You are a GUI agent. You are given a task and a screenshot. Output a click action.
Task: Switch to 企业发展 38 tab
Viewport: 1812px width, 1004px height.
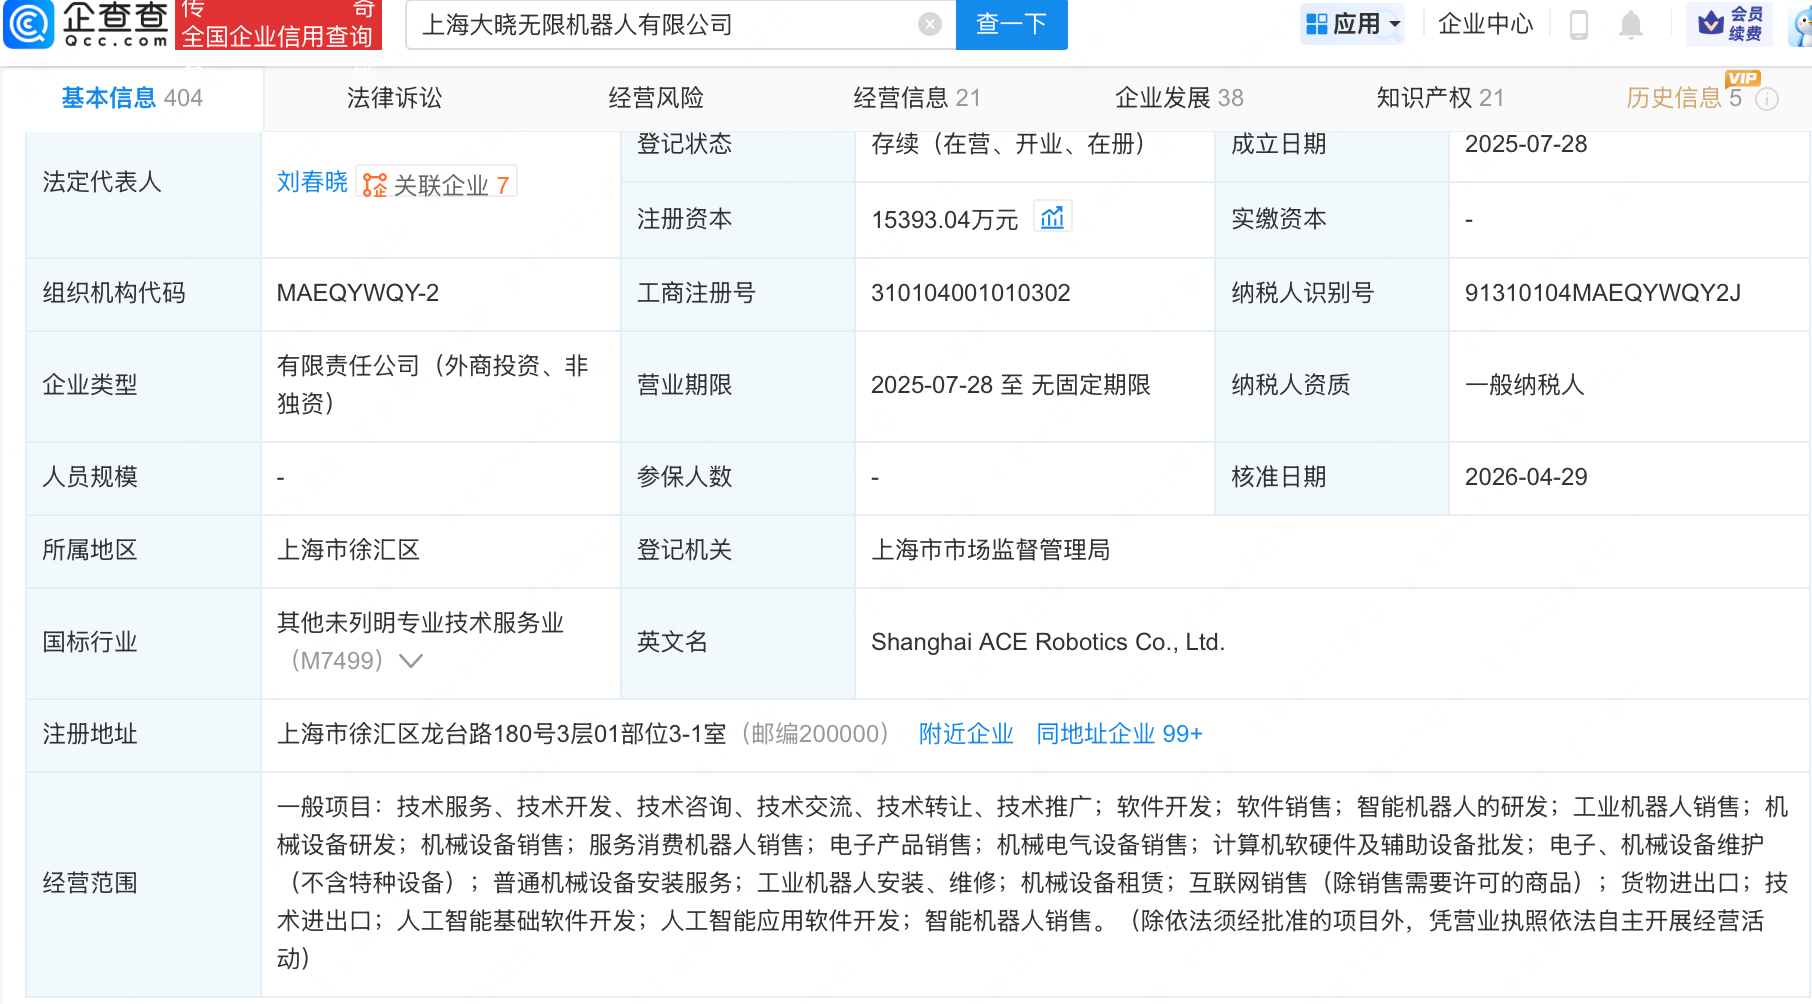1179,98
